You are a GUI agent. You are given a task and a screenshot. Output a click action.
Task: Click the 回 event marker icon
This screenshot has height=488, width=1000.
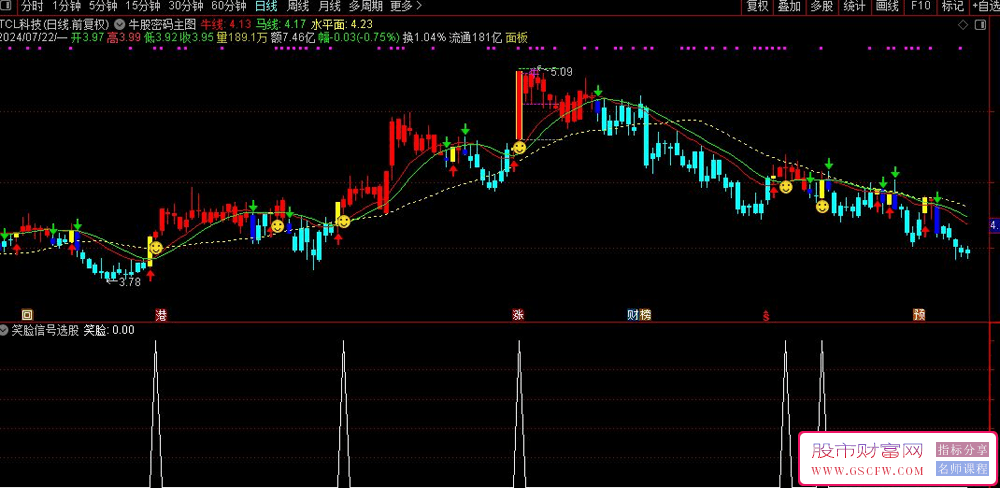pyautogui.click(x=27, y=314)
